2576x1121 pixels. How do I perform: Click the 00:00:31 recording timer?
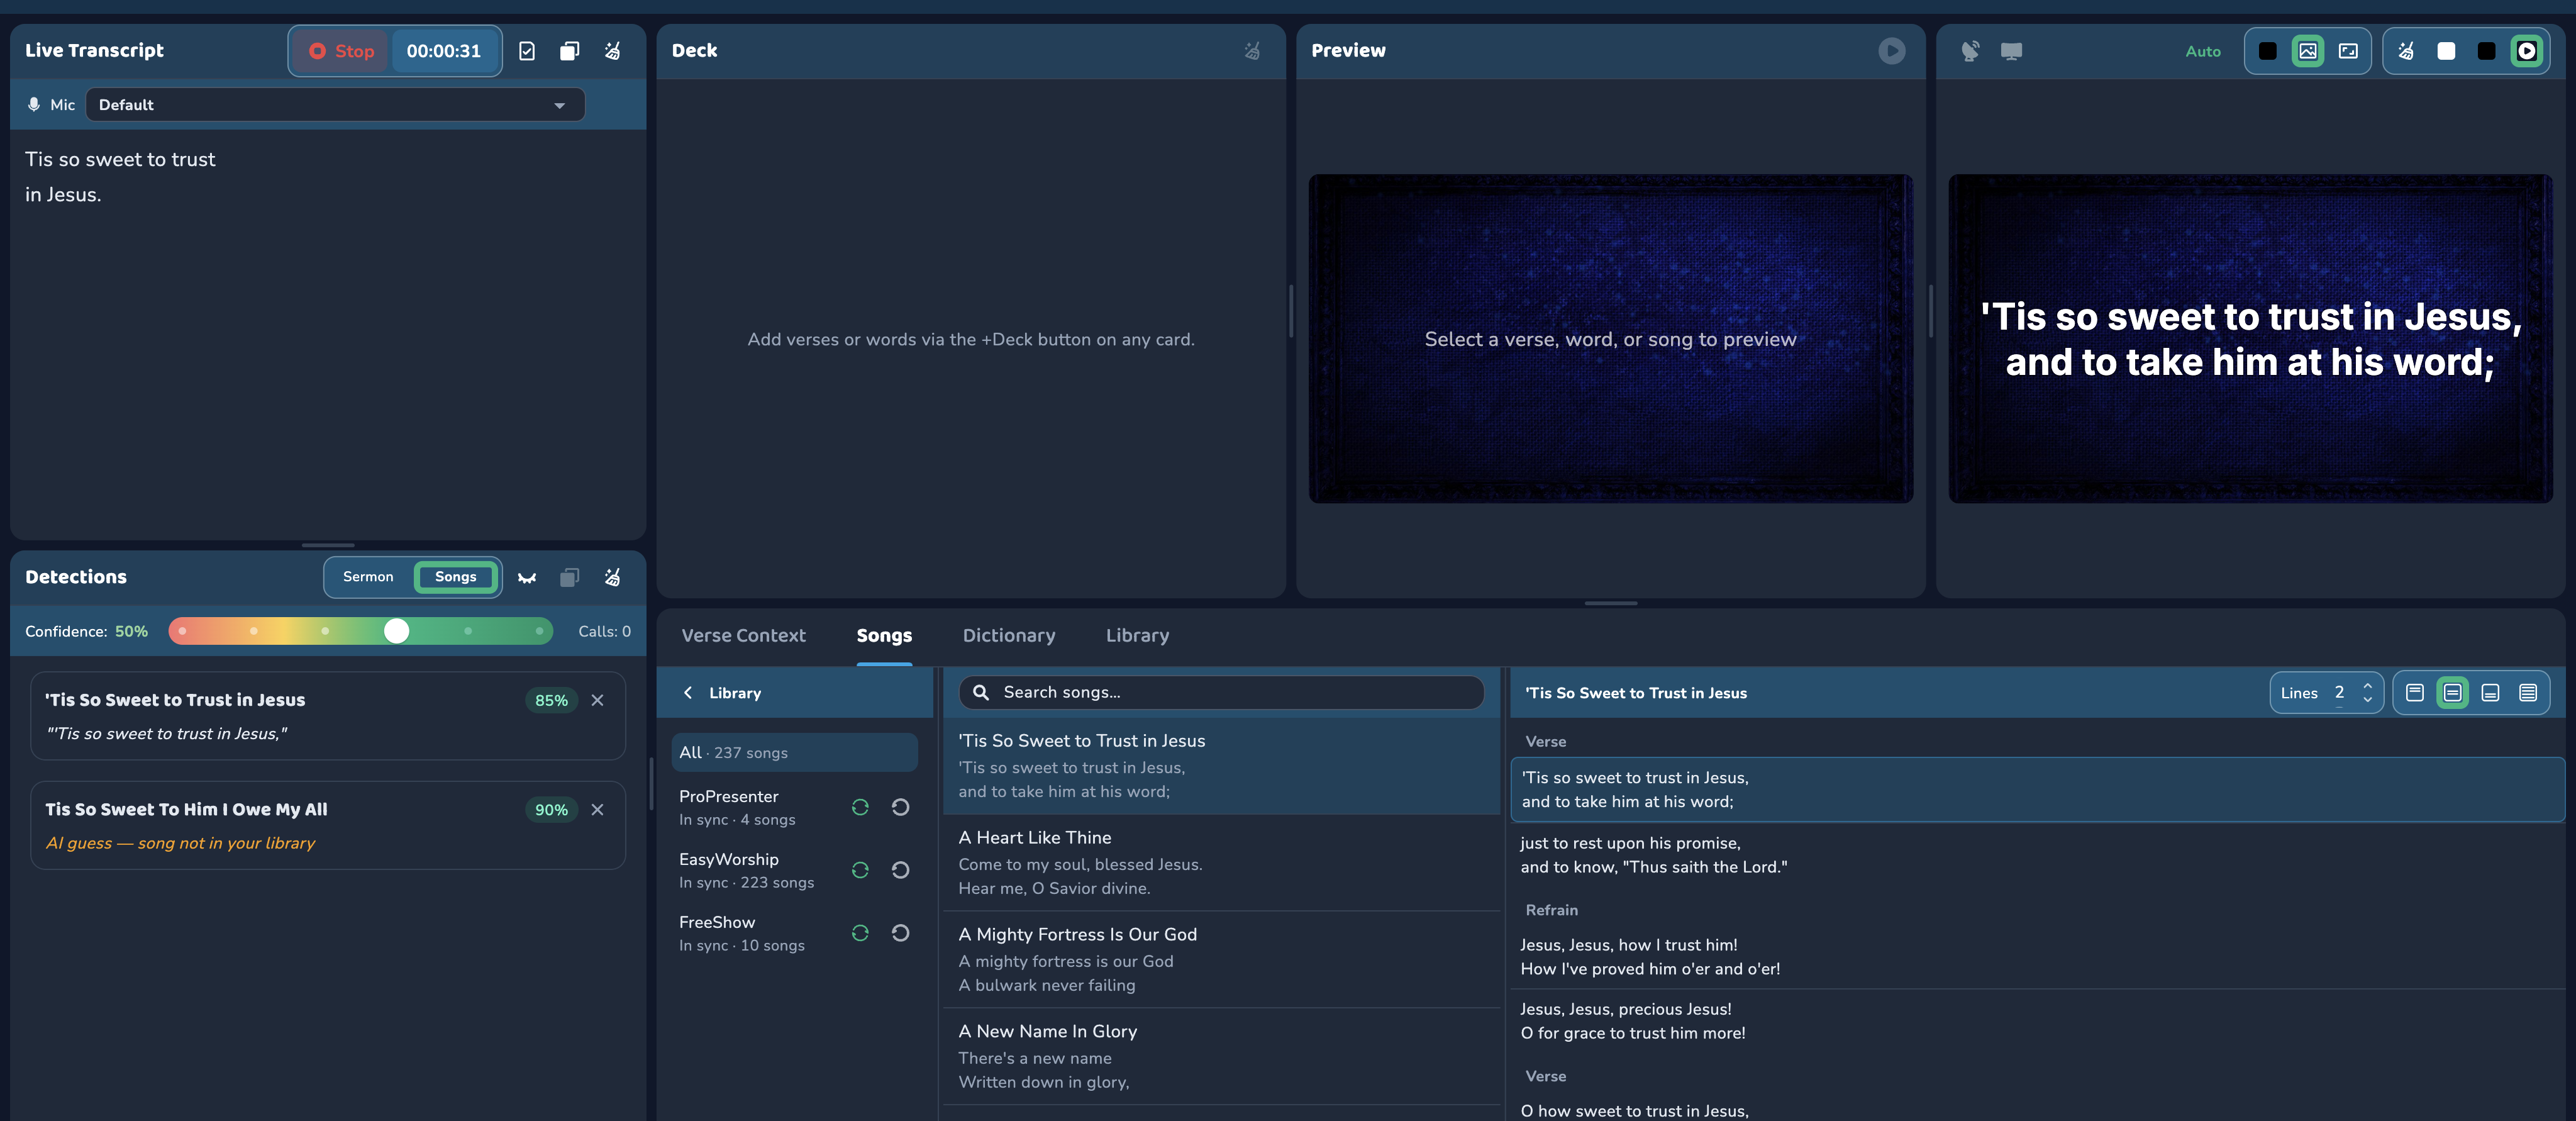tap(444, 51)
